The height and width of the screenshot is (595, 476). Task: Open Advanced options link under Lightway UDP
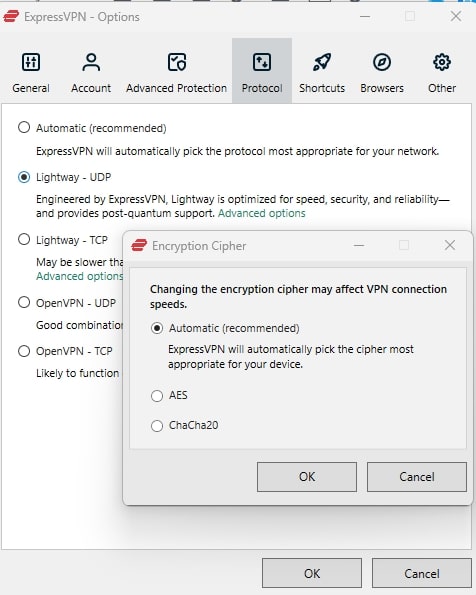click(262, 213)
